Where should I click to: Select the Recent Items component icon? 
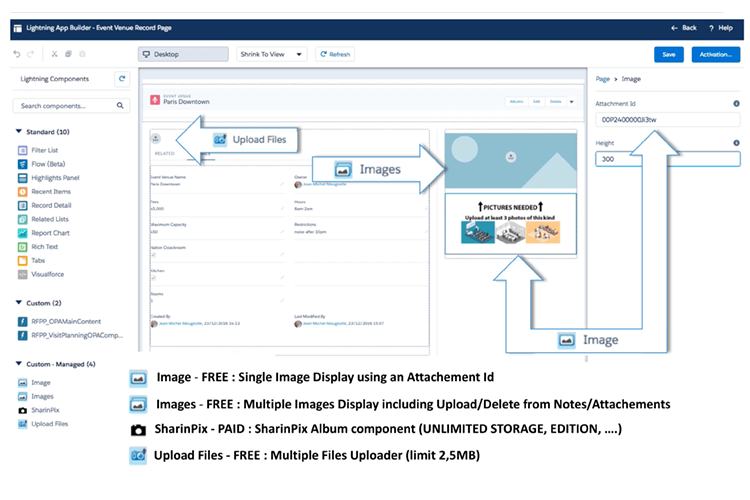22,192
